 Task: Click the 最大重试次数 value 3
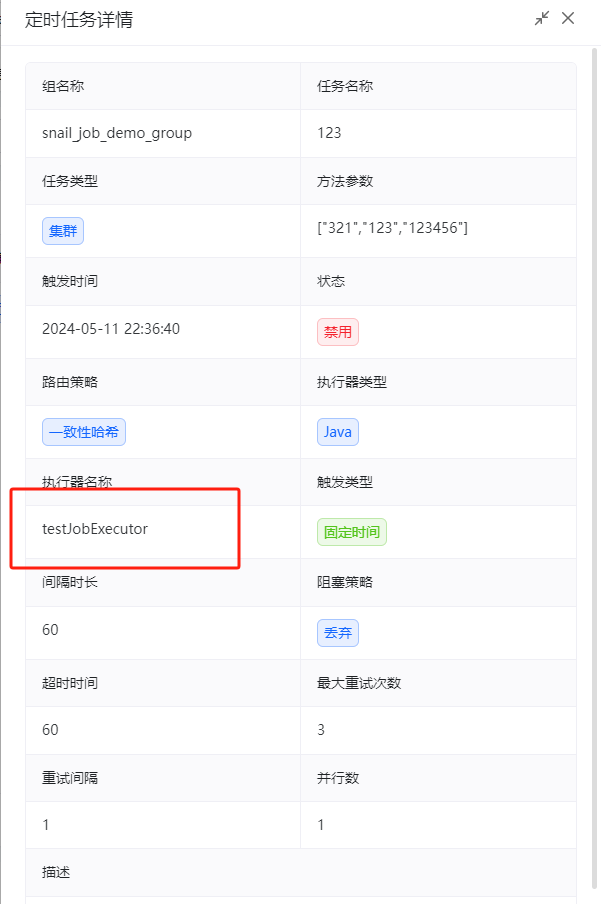pos(321,730)
